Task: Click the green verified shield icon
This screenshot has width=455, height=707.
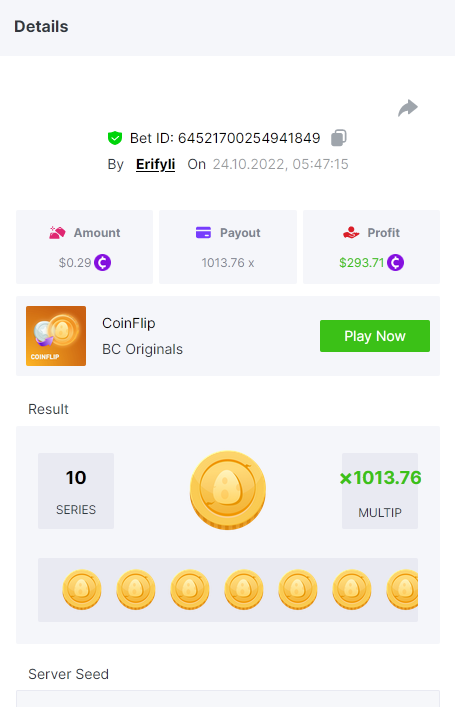Action: tap(115, 138)
